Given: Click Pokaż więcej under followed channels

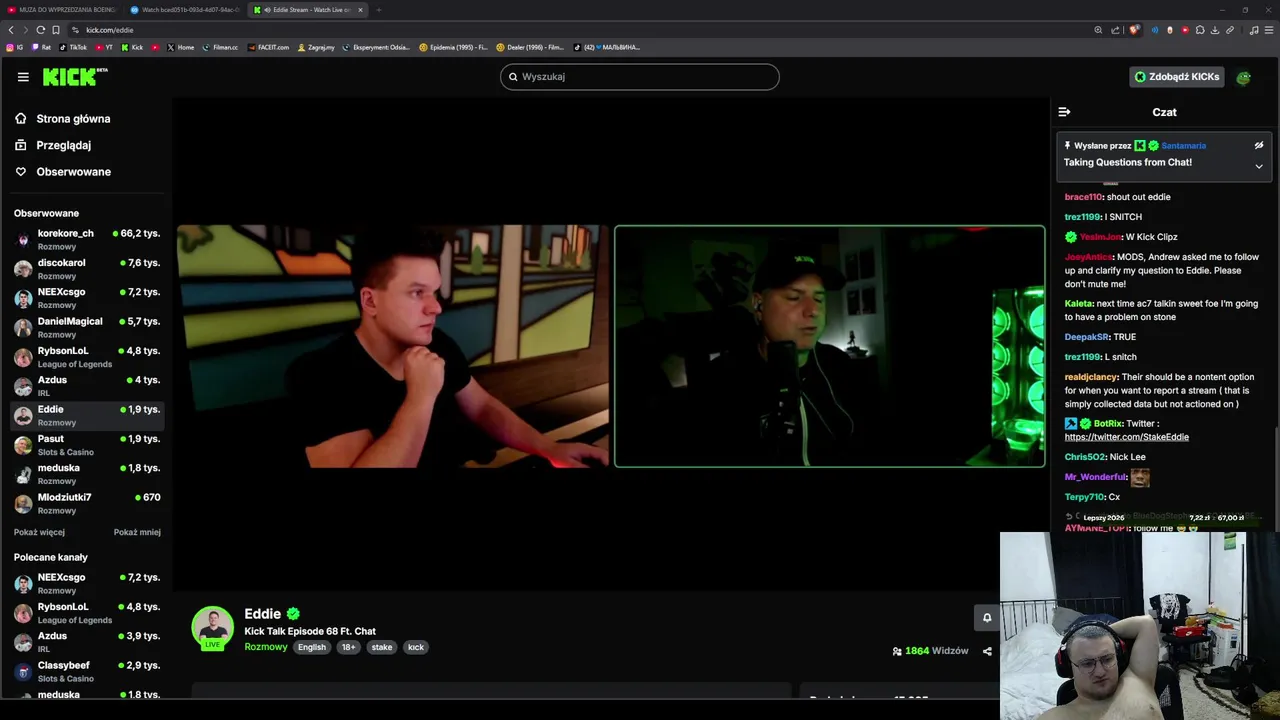Looking at the screenshot, I should (39, 532).
